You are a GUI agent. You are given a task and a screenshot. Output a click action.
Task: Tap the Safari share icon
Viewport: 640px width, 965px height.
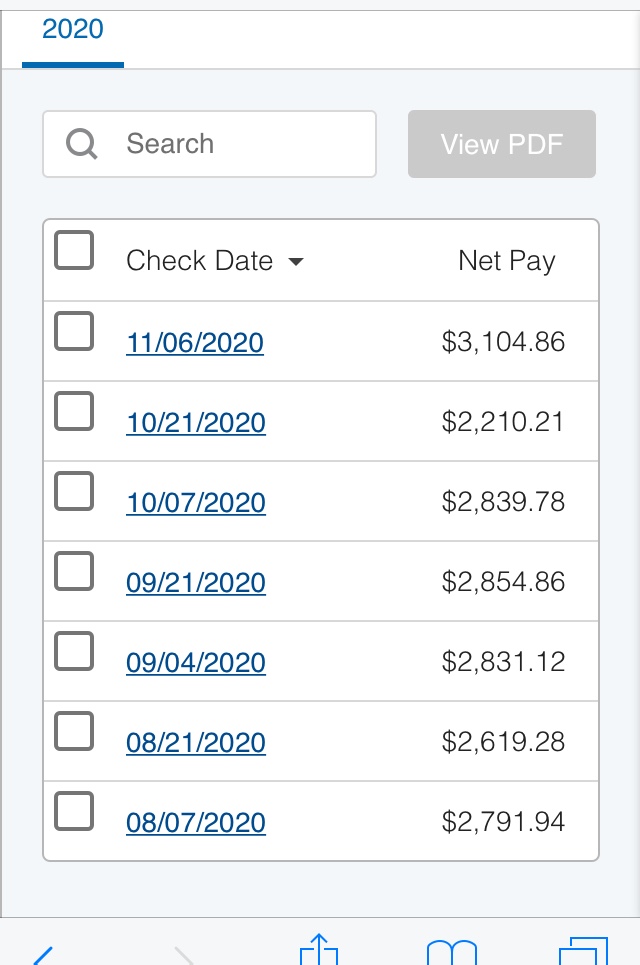(x=319, y=950)
